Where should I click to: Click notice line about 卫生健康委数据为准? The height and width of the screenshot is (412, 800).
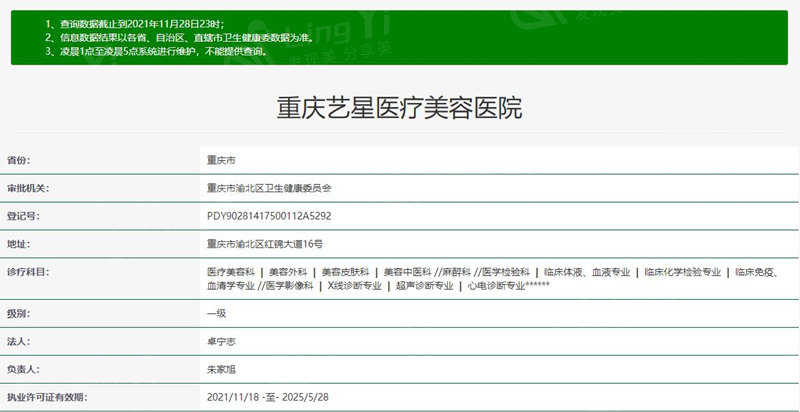[x=178, y=38]
